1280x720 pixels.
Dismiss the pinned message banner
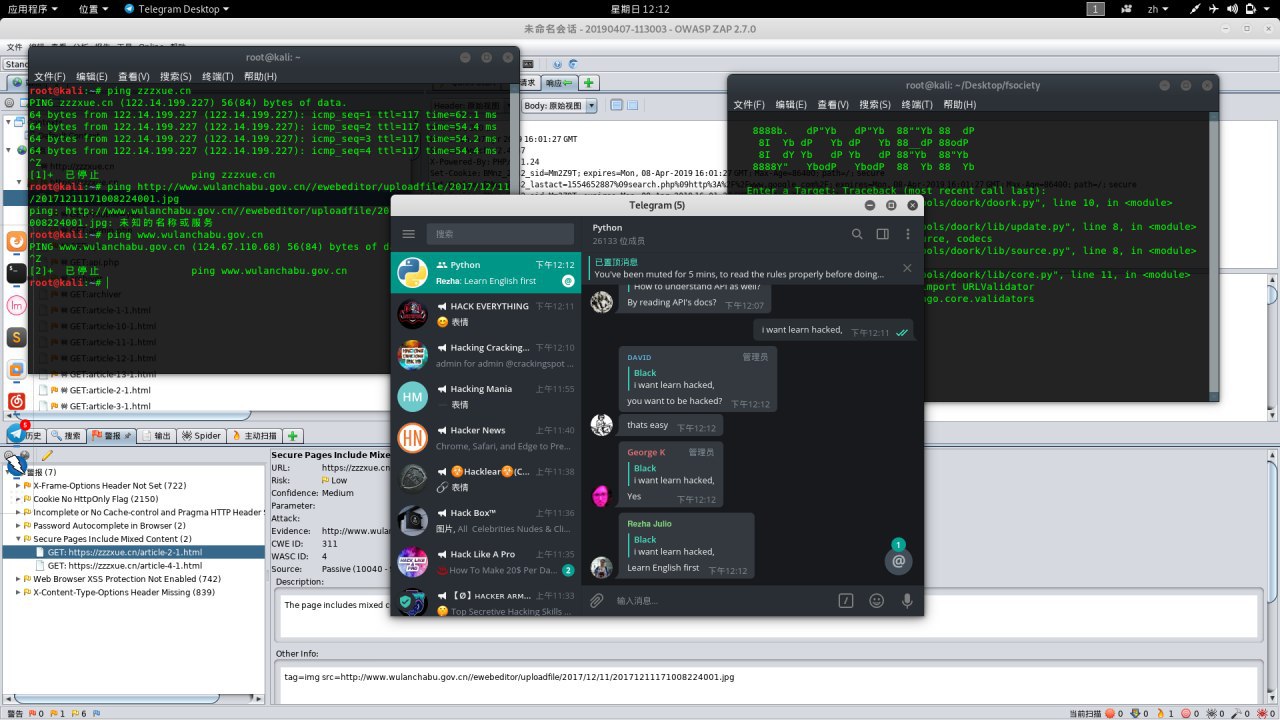tap(907, 268)
